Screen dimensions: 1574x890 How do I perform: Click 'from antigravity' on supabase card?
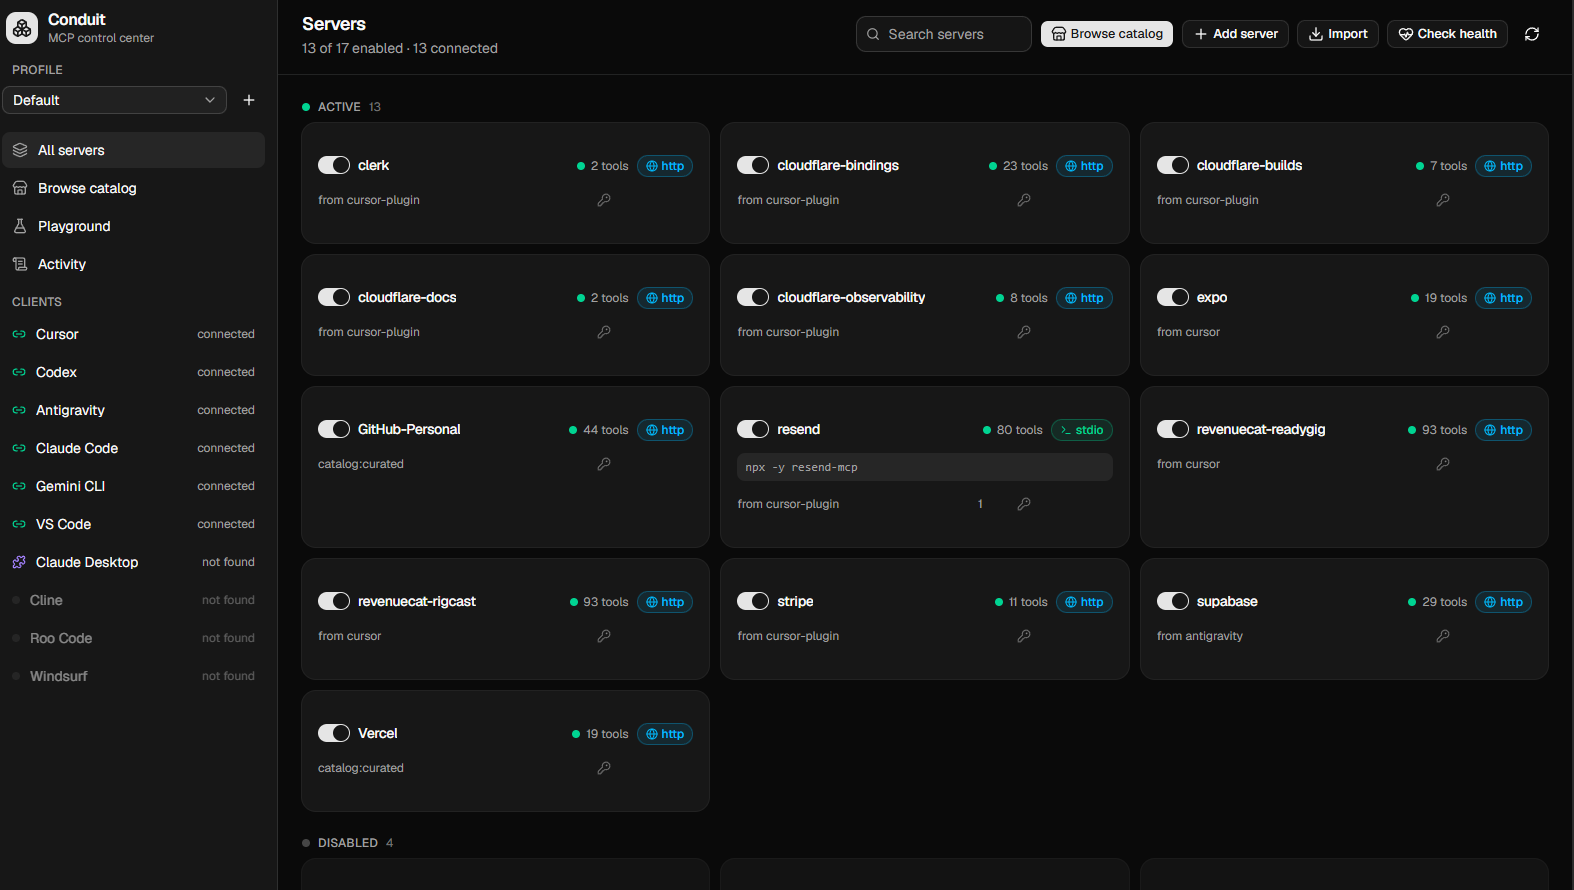(x=1200, y=636)
